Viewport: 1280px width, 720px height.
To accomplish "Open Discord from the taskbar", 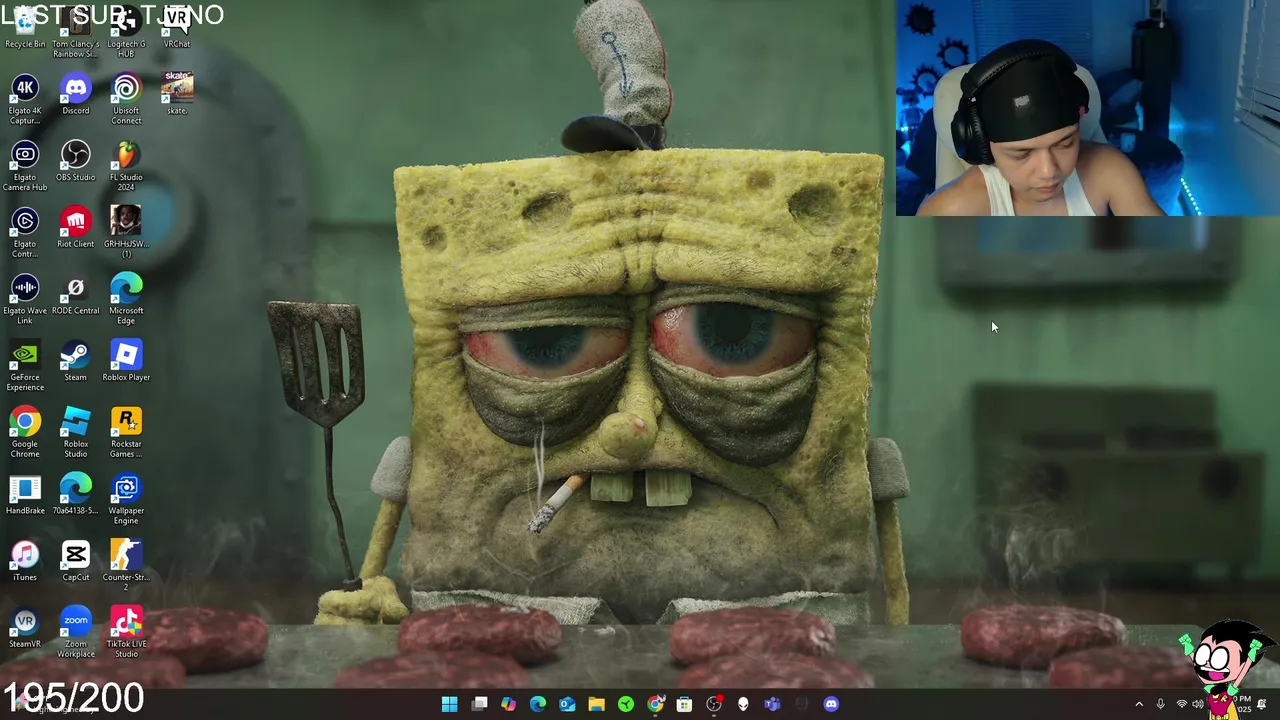I will (831, 704).
